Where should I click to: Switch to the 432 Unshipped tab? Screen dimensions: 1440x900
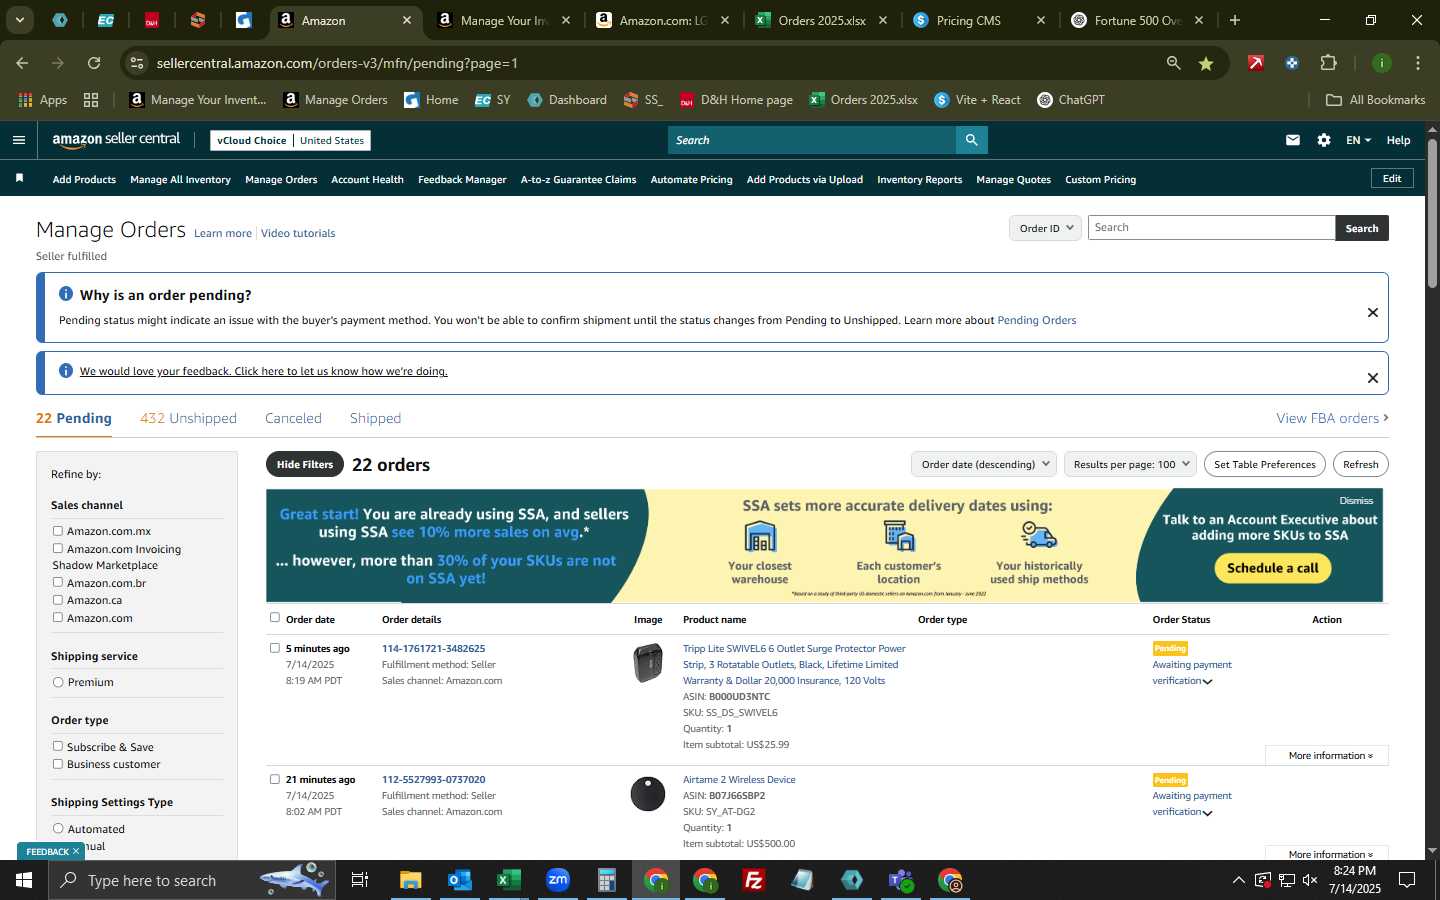tap(188, 418)
